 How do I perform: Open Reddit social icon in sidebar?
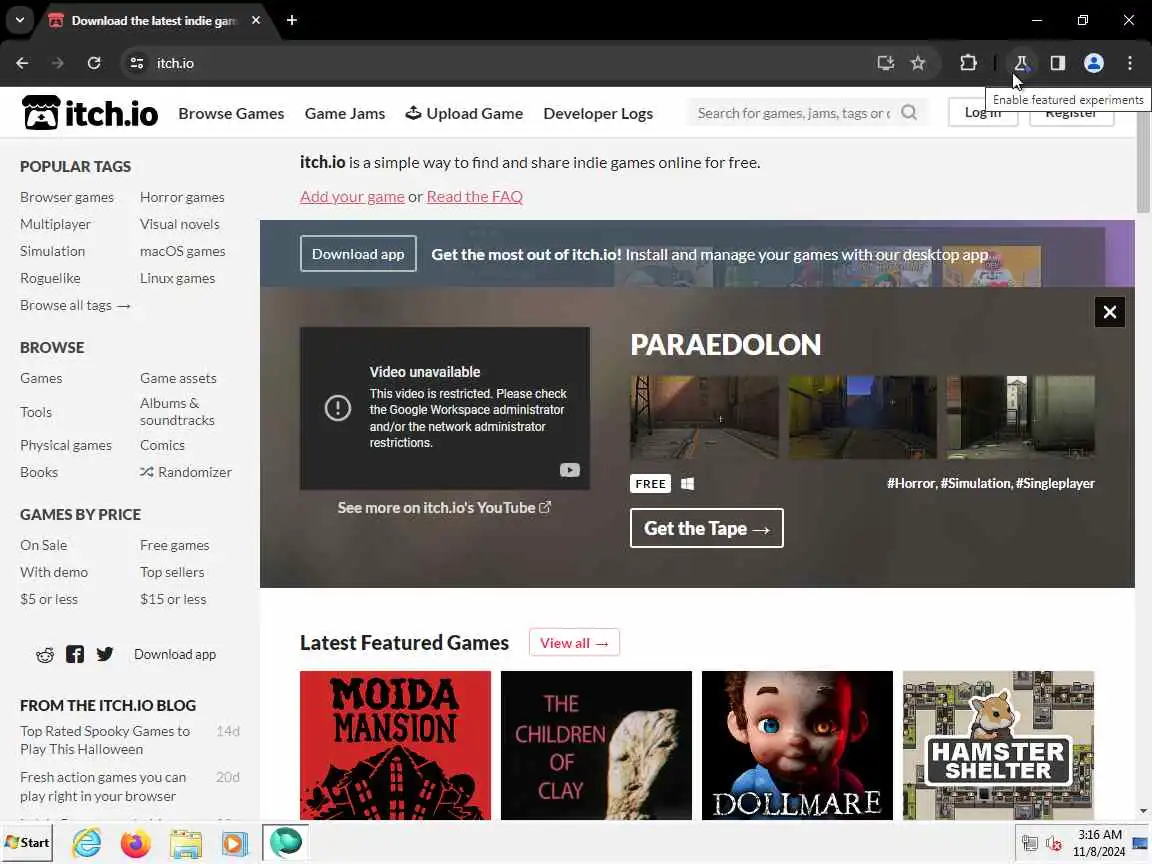click(45, 655)
